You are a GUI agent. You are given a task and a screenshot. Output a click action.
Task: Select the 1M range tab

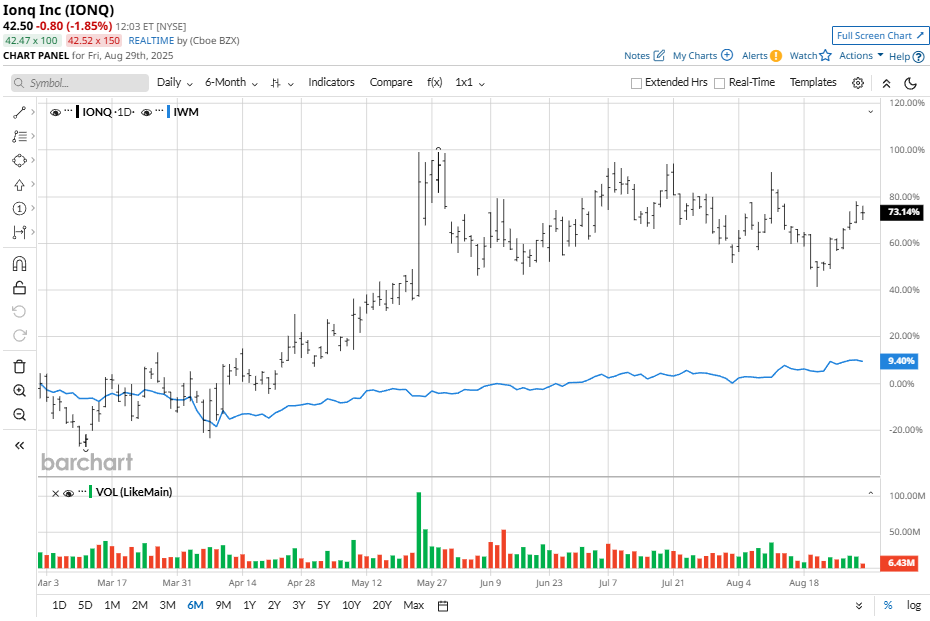click(112, 606)
